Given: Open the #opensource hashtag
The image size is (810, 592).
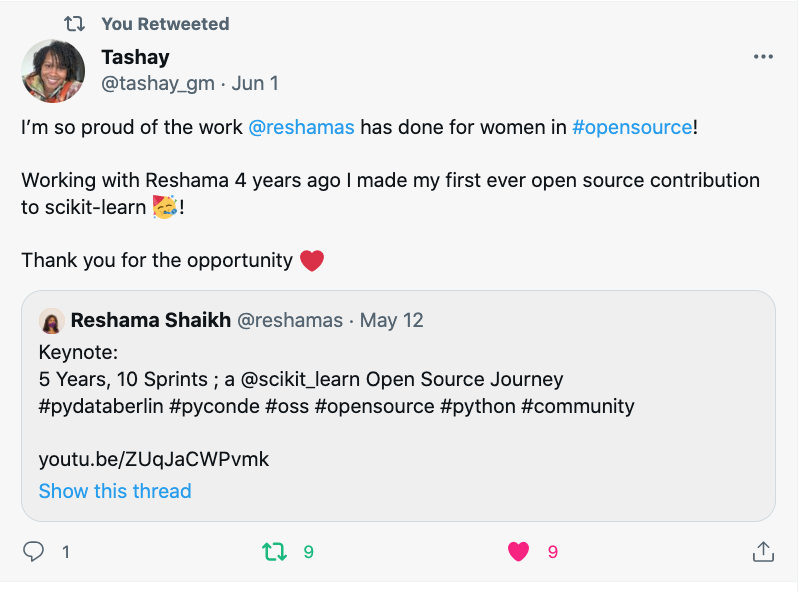Looking at the screenshot, I should point(631,127).
